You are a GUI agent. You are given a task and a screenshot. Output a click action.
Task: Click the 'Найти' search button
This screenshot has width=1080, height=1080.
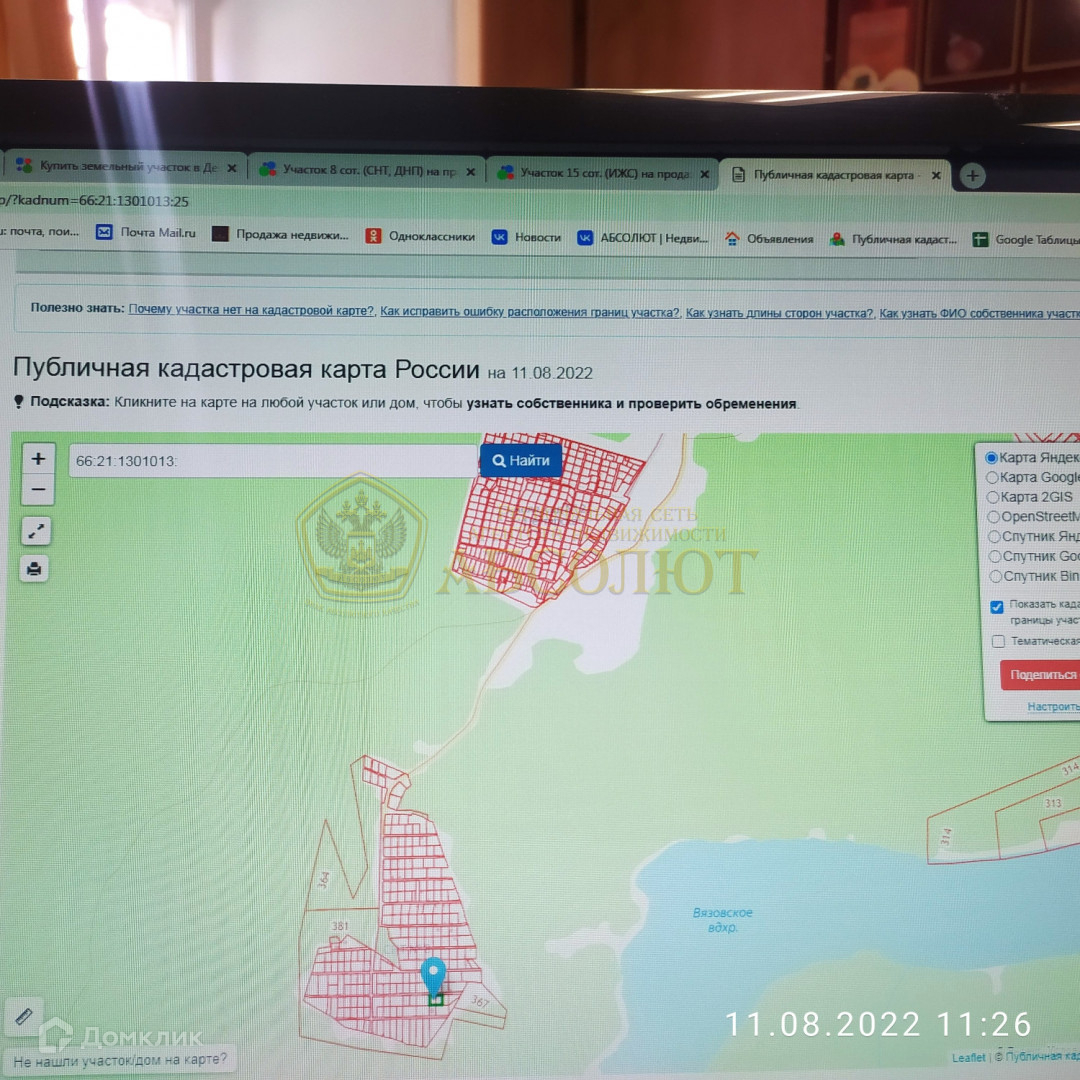click(521, 461)
